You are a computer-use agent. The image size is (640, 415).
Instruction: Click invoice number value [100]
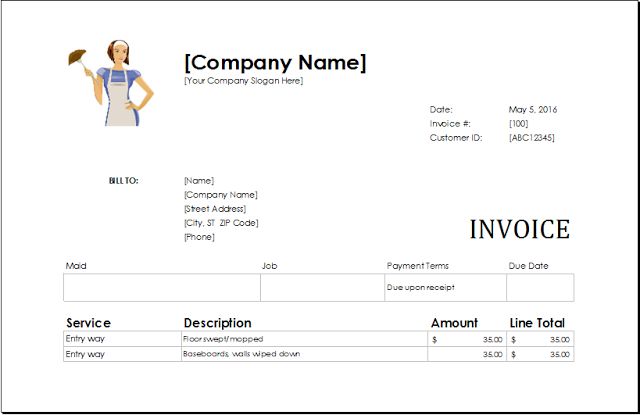point(518,124)
